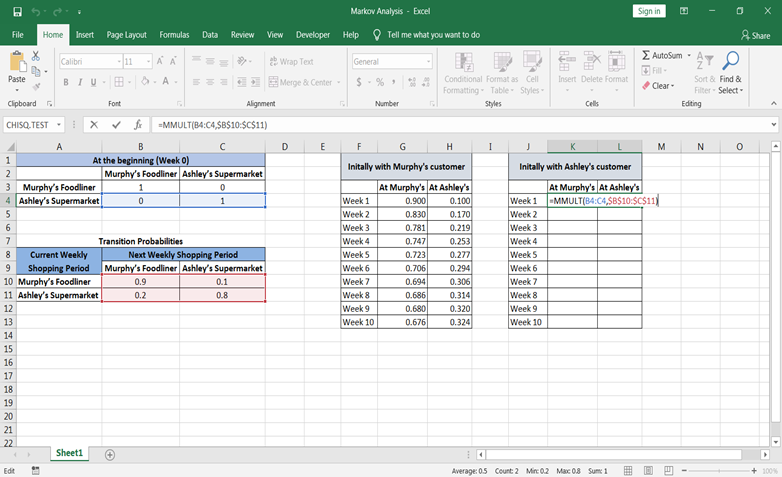Click the Center align icon
The image size is (782, 477).
pyautogui.click(x=210, y=82)
